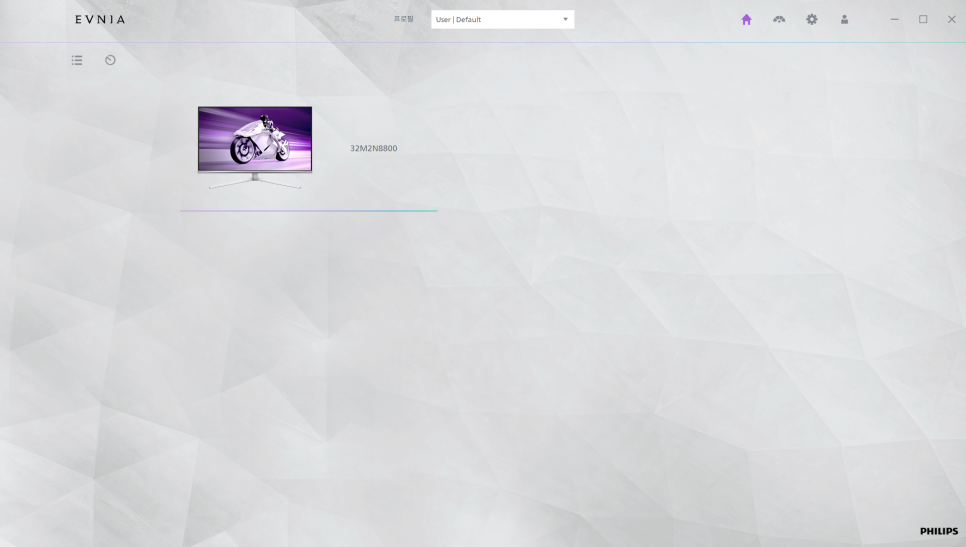Maximize the EVNIA window
This screenshot has height=547, width=966.
pyautogui.click(x=923, y=20)
